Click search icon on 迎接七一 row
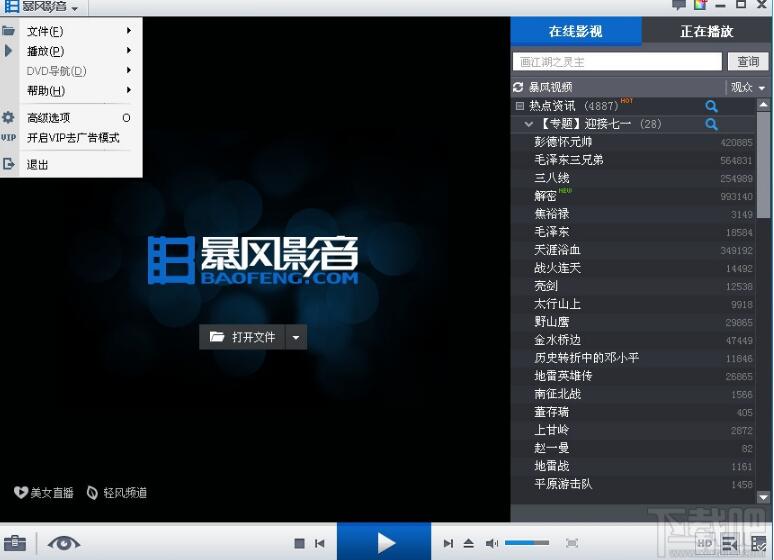 (x=711, y=124)
